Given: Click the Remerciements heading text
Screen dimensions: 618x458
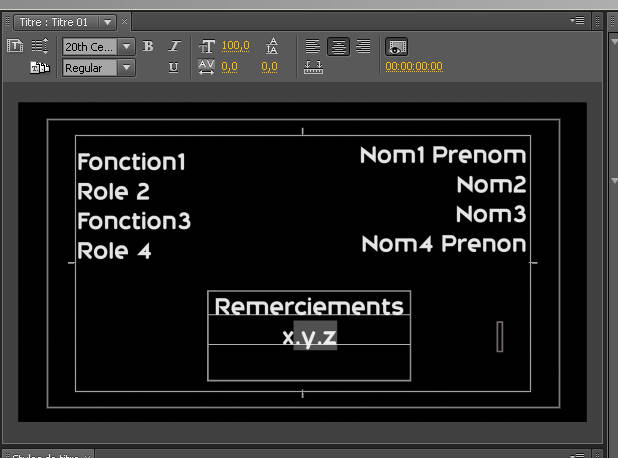Looking at the screenshot, I should (309, 306).
